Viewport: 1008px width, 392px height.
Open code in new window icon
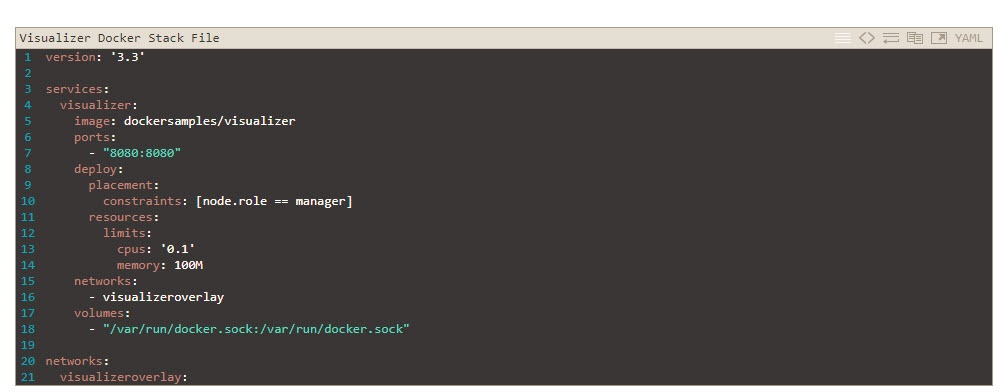coord(939,38)
